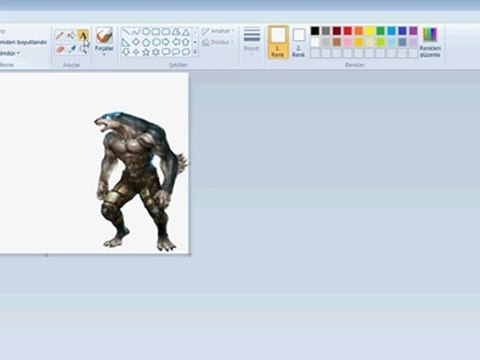Choose the Four-point star shape

(136, 52)
